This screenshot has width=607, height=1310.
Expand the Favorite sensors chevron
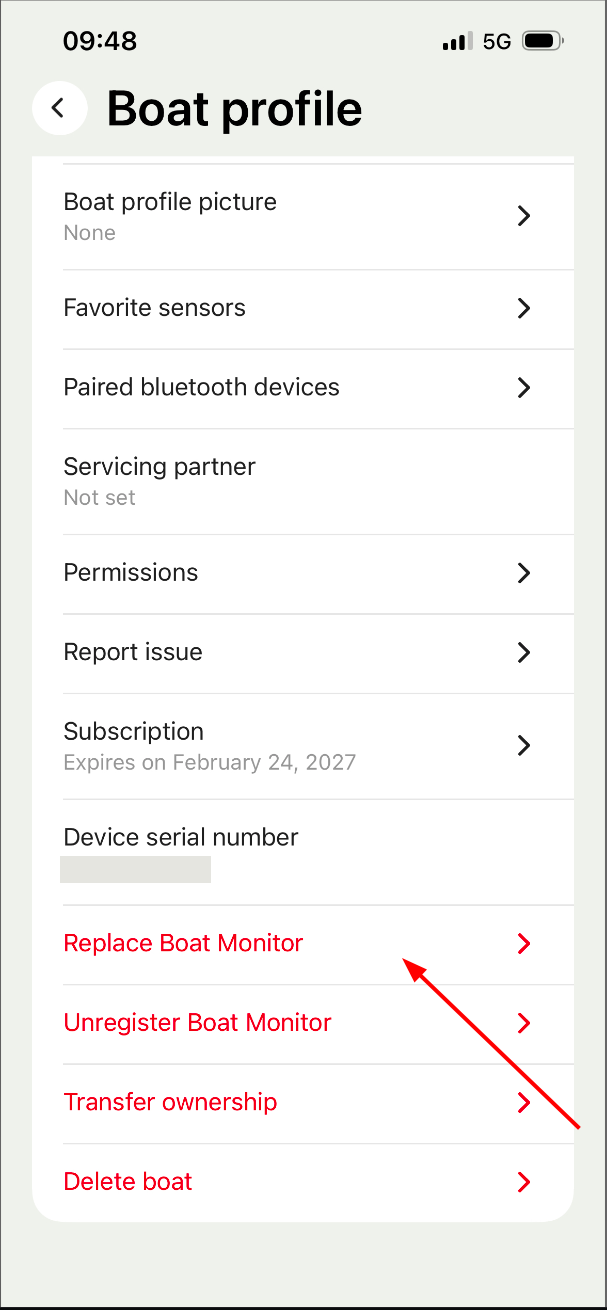[x=523, y=308]
